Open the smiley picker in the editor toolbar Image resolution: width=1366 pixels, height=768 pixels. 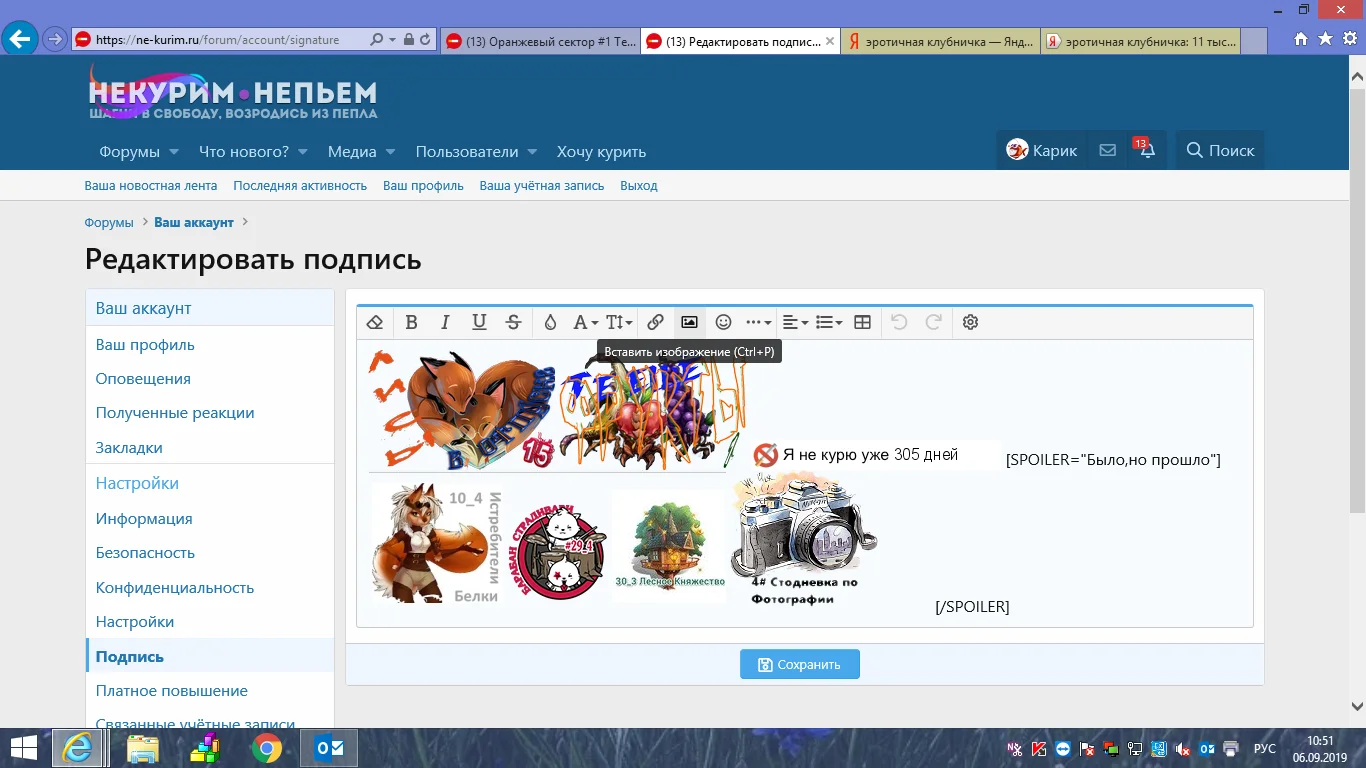click(x=722, y=322)
